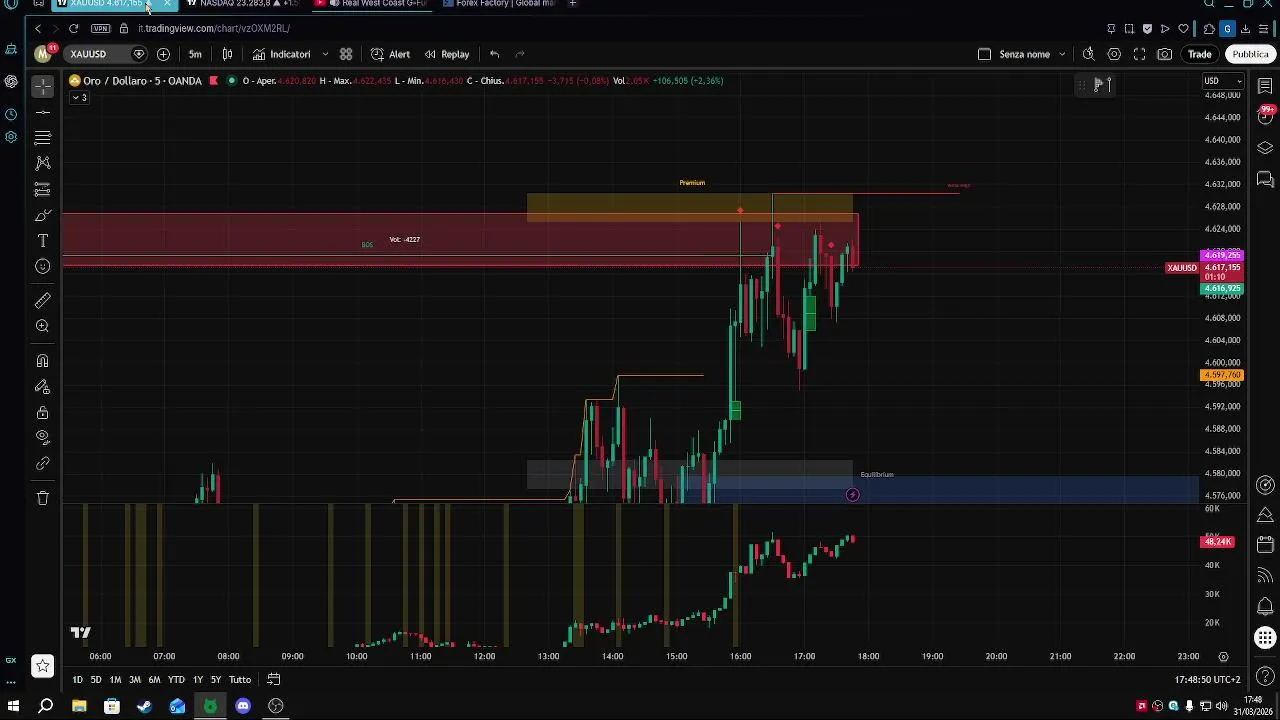1280x720 pixels.
Task: Select the 1D date range
Action: pyautogui.click(x=77, y=680)
